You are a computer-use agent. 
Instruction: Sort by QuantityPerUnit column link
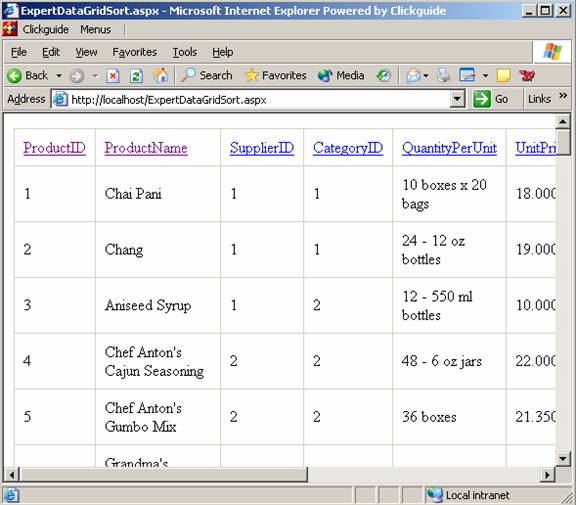pos(449,148)
